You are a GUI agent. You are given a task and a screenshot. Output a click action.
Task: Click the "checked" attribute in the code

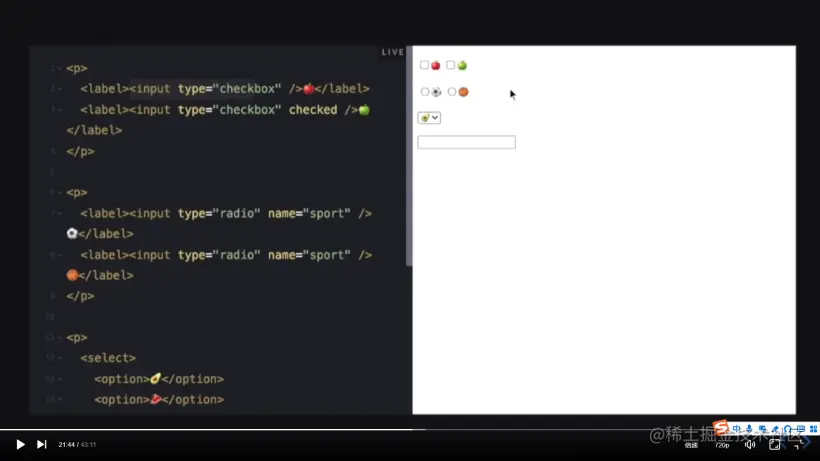(313, 110)
